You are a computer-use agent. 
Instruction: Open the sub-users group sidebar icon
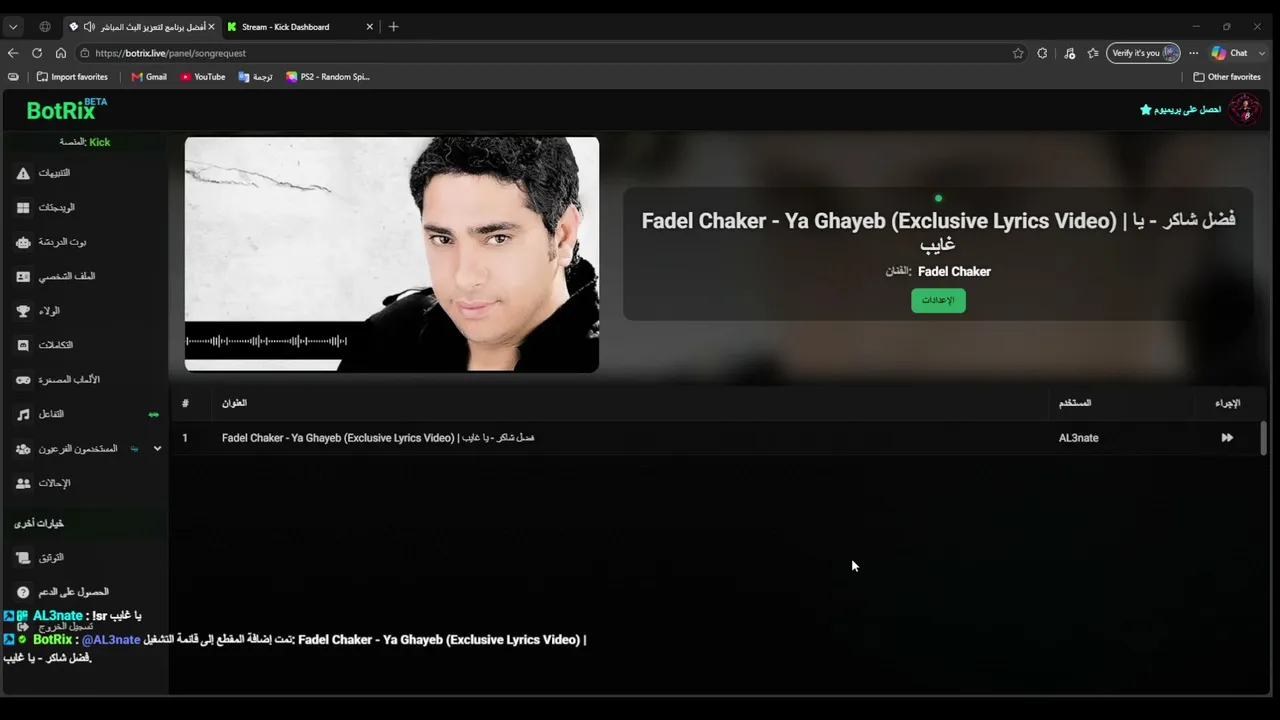click(23, 449)
